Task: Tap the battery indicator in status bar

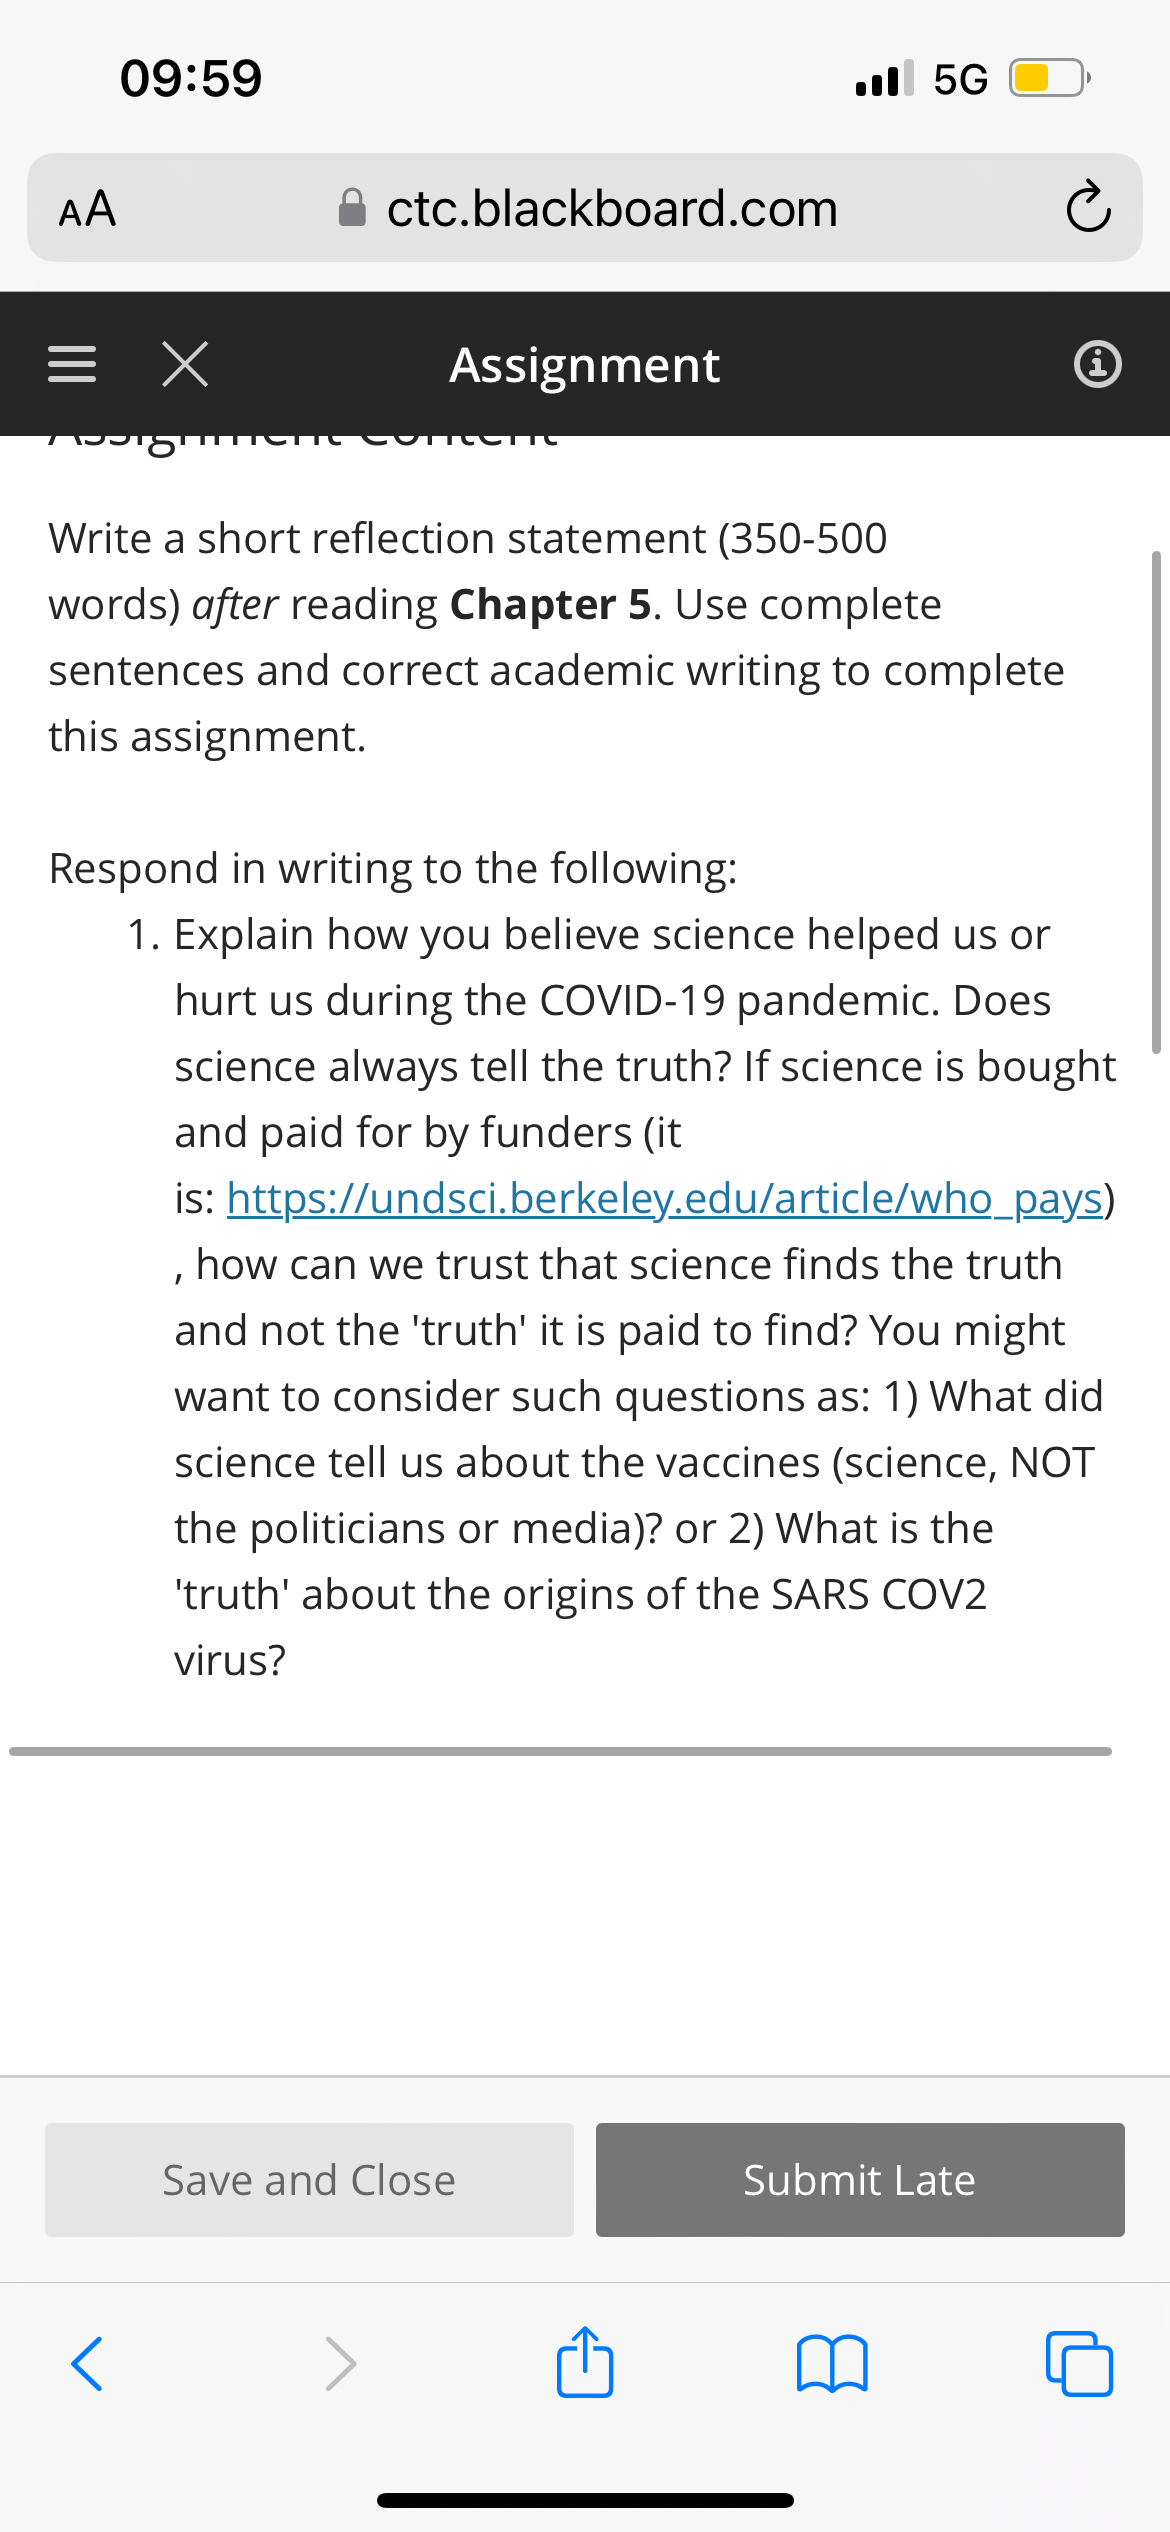Action: pos(1049,78)
